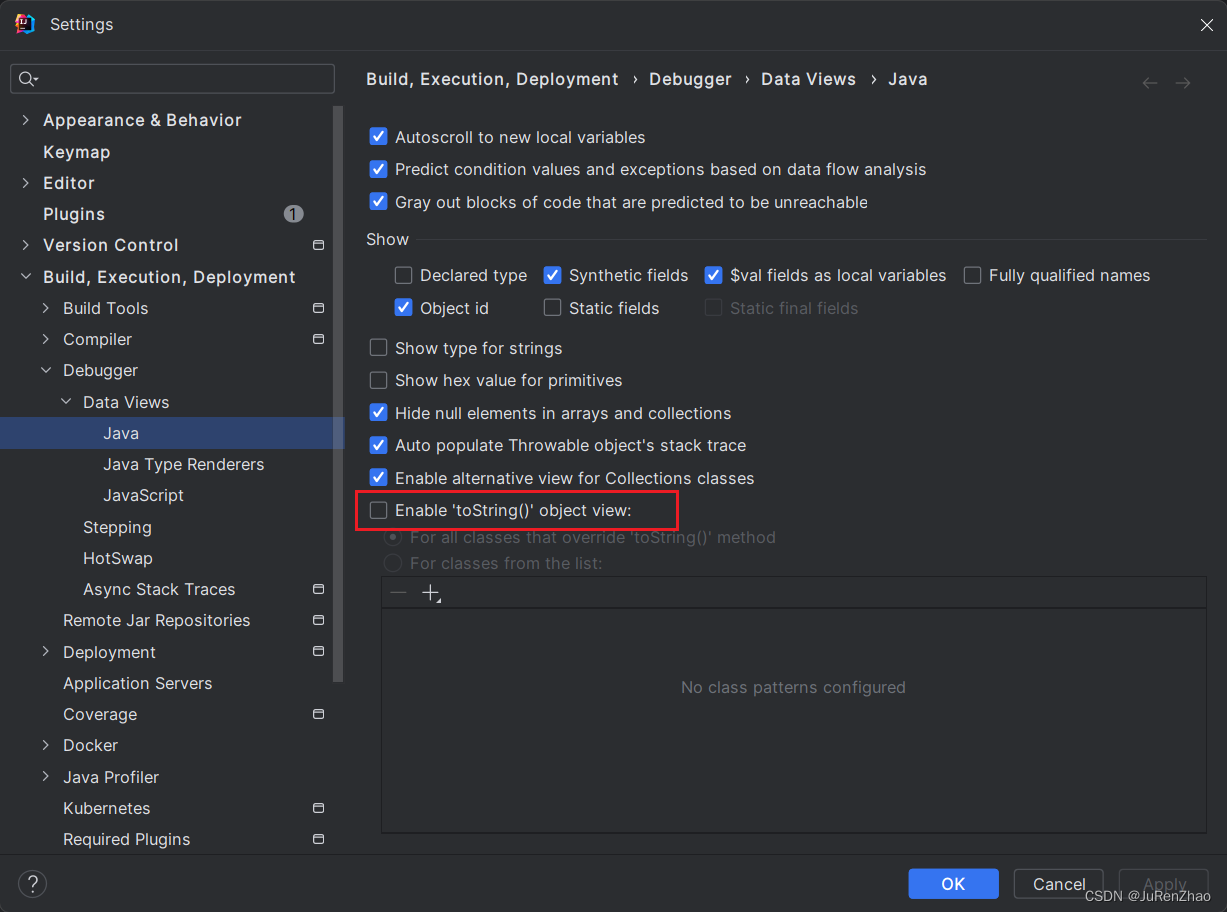The height and width of the screenshot is (912, 1227).
Task: Click project-level icon beside Remote Jar Repositories
Action: [x=318, y=620]
